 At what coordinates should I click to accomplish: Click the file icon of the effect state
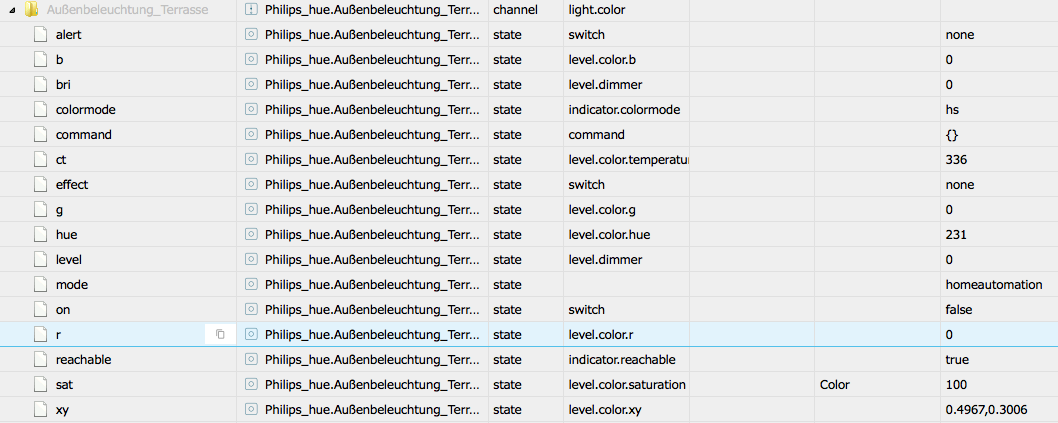click(x=42, y=184)
